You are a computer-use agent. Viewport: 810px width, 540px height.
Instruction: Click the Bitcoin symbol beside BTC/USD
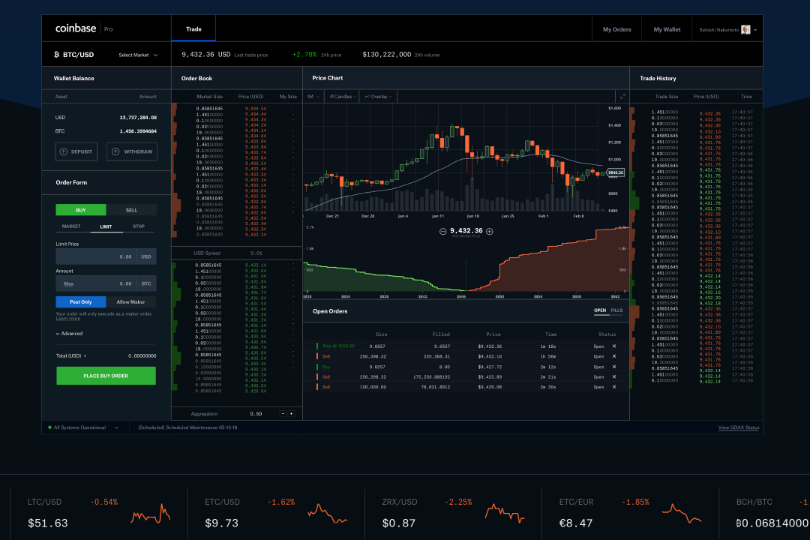(56, 54)
